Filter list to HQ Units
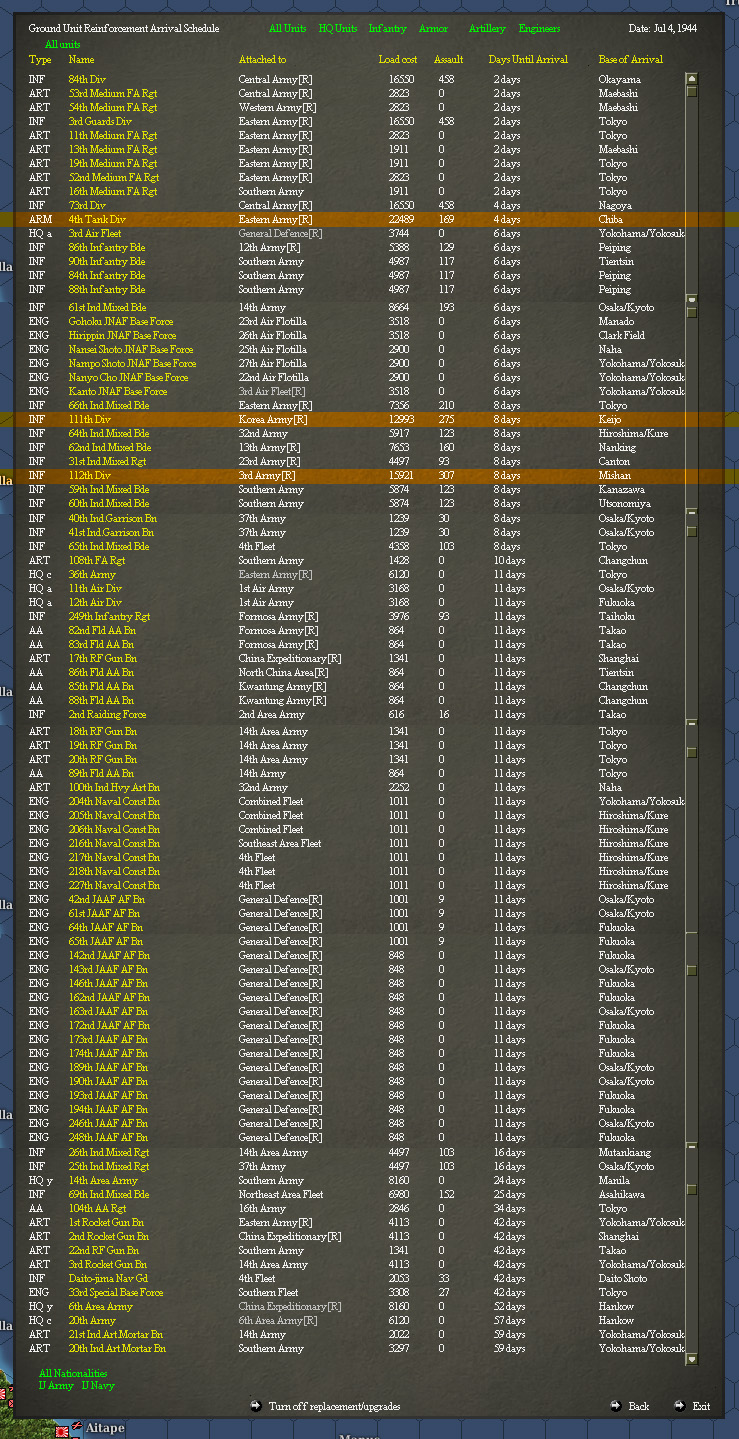The height and width of the screenshot is (1439, 739). [x=338, y=29]
